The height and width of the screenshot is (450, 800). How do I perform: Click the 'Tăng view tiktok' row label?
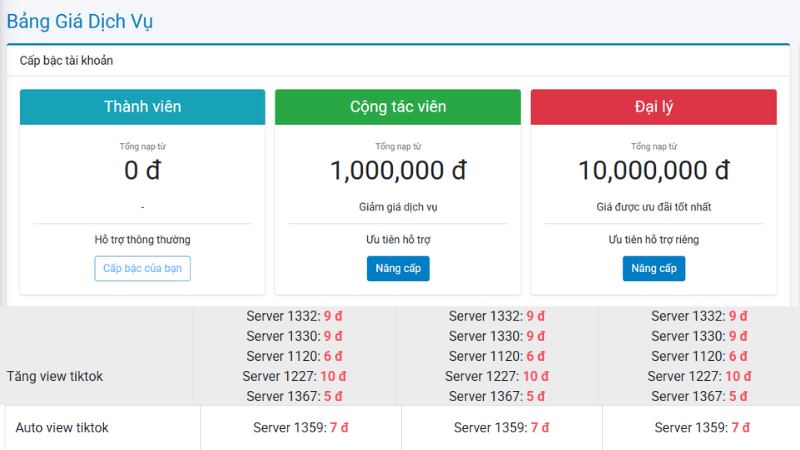(55, 377)
